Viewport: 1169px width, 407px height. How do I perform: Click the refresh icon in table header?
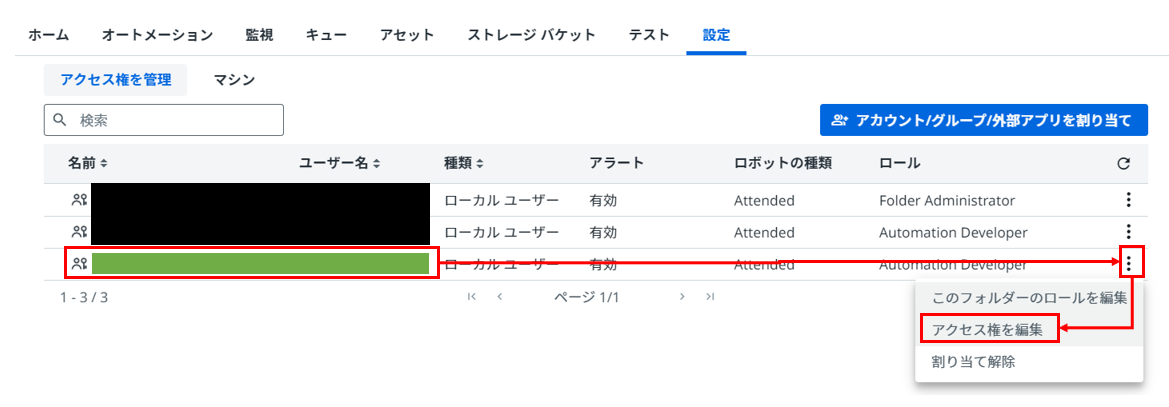[x=1123, y=163]
